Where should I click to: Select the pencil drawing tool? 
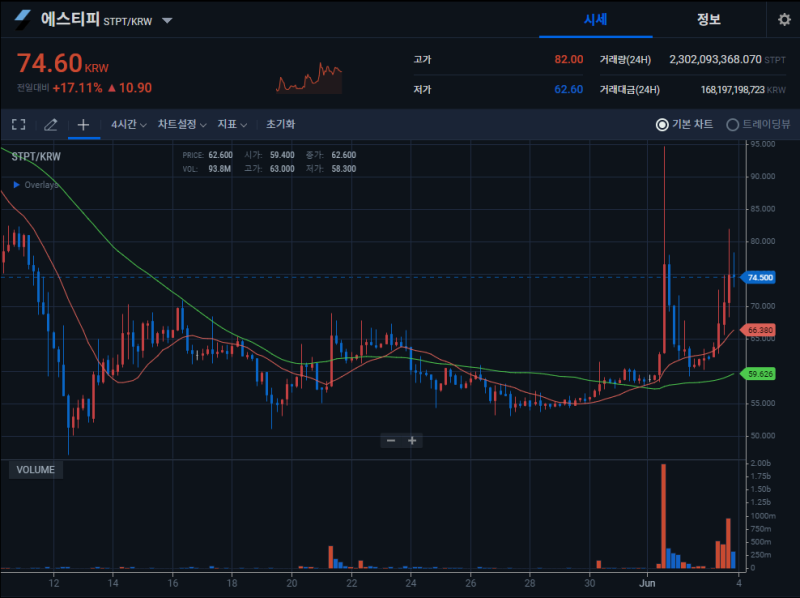point(51,124)
